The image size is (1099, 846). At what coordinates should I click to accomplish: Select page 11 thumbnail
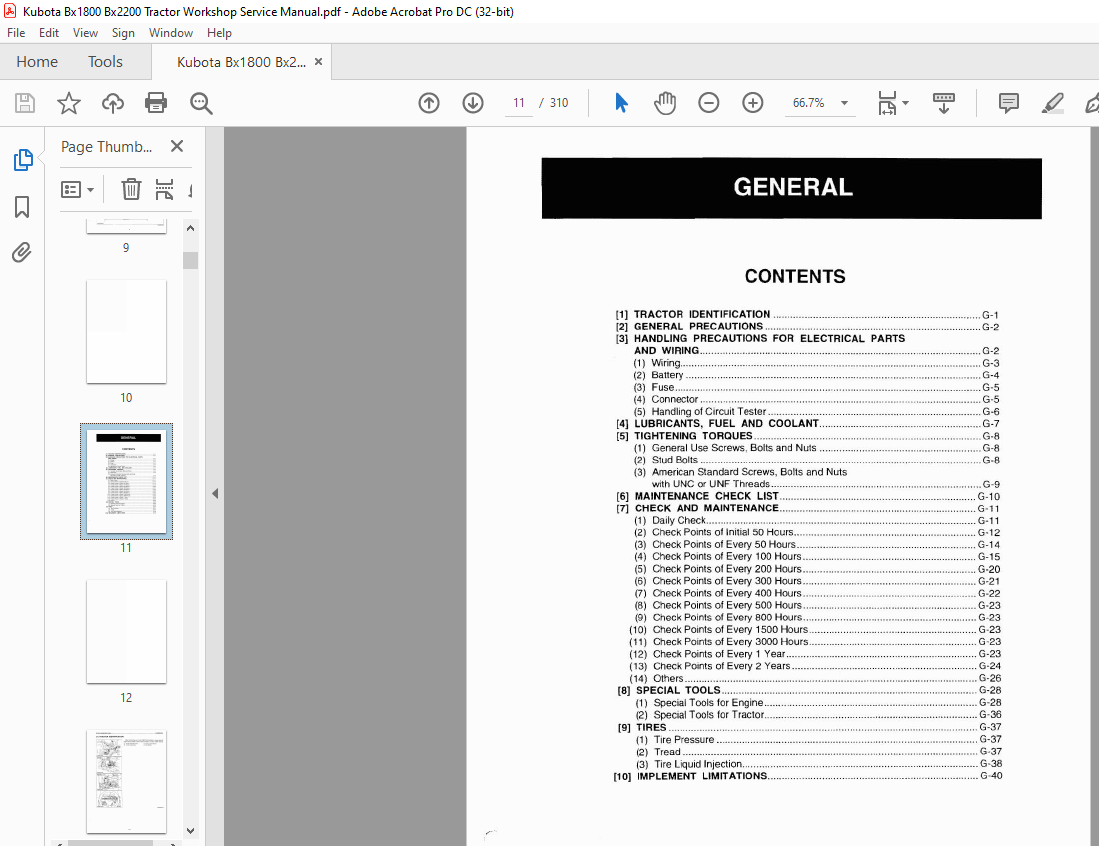(126, 481)
